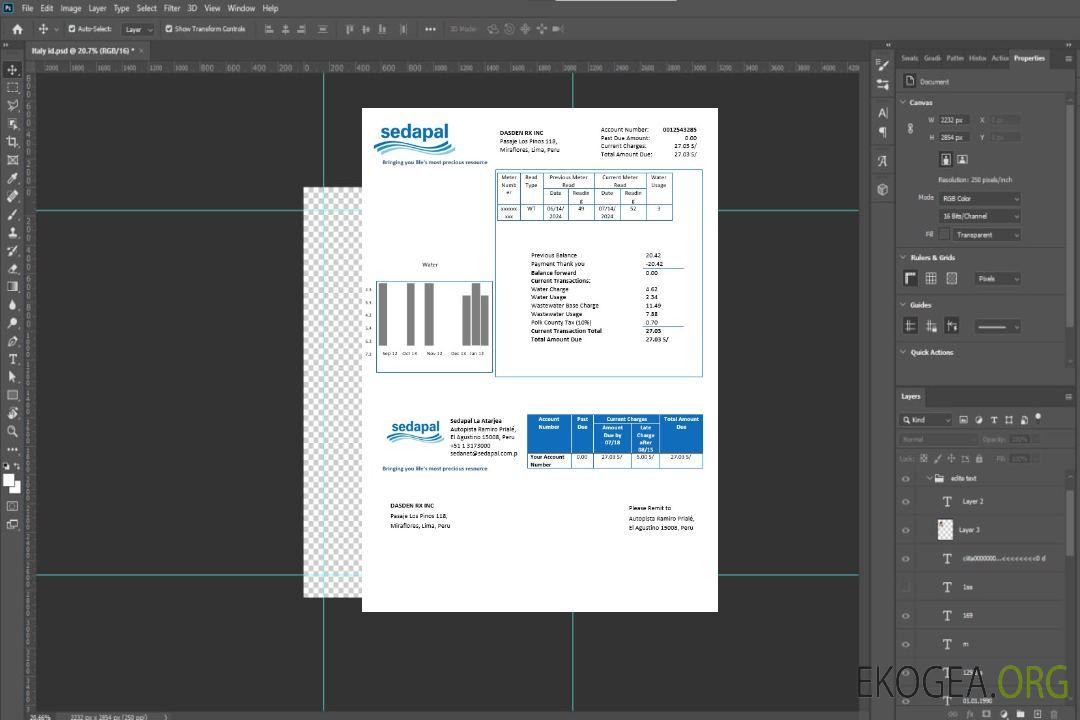The image size is (1080, 720).
Task: Open the 3D panel cube icon
Action: [x=883, y=189]
